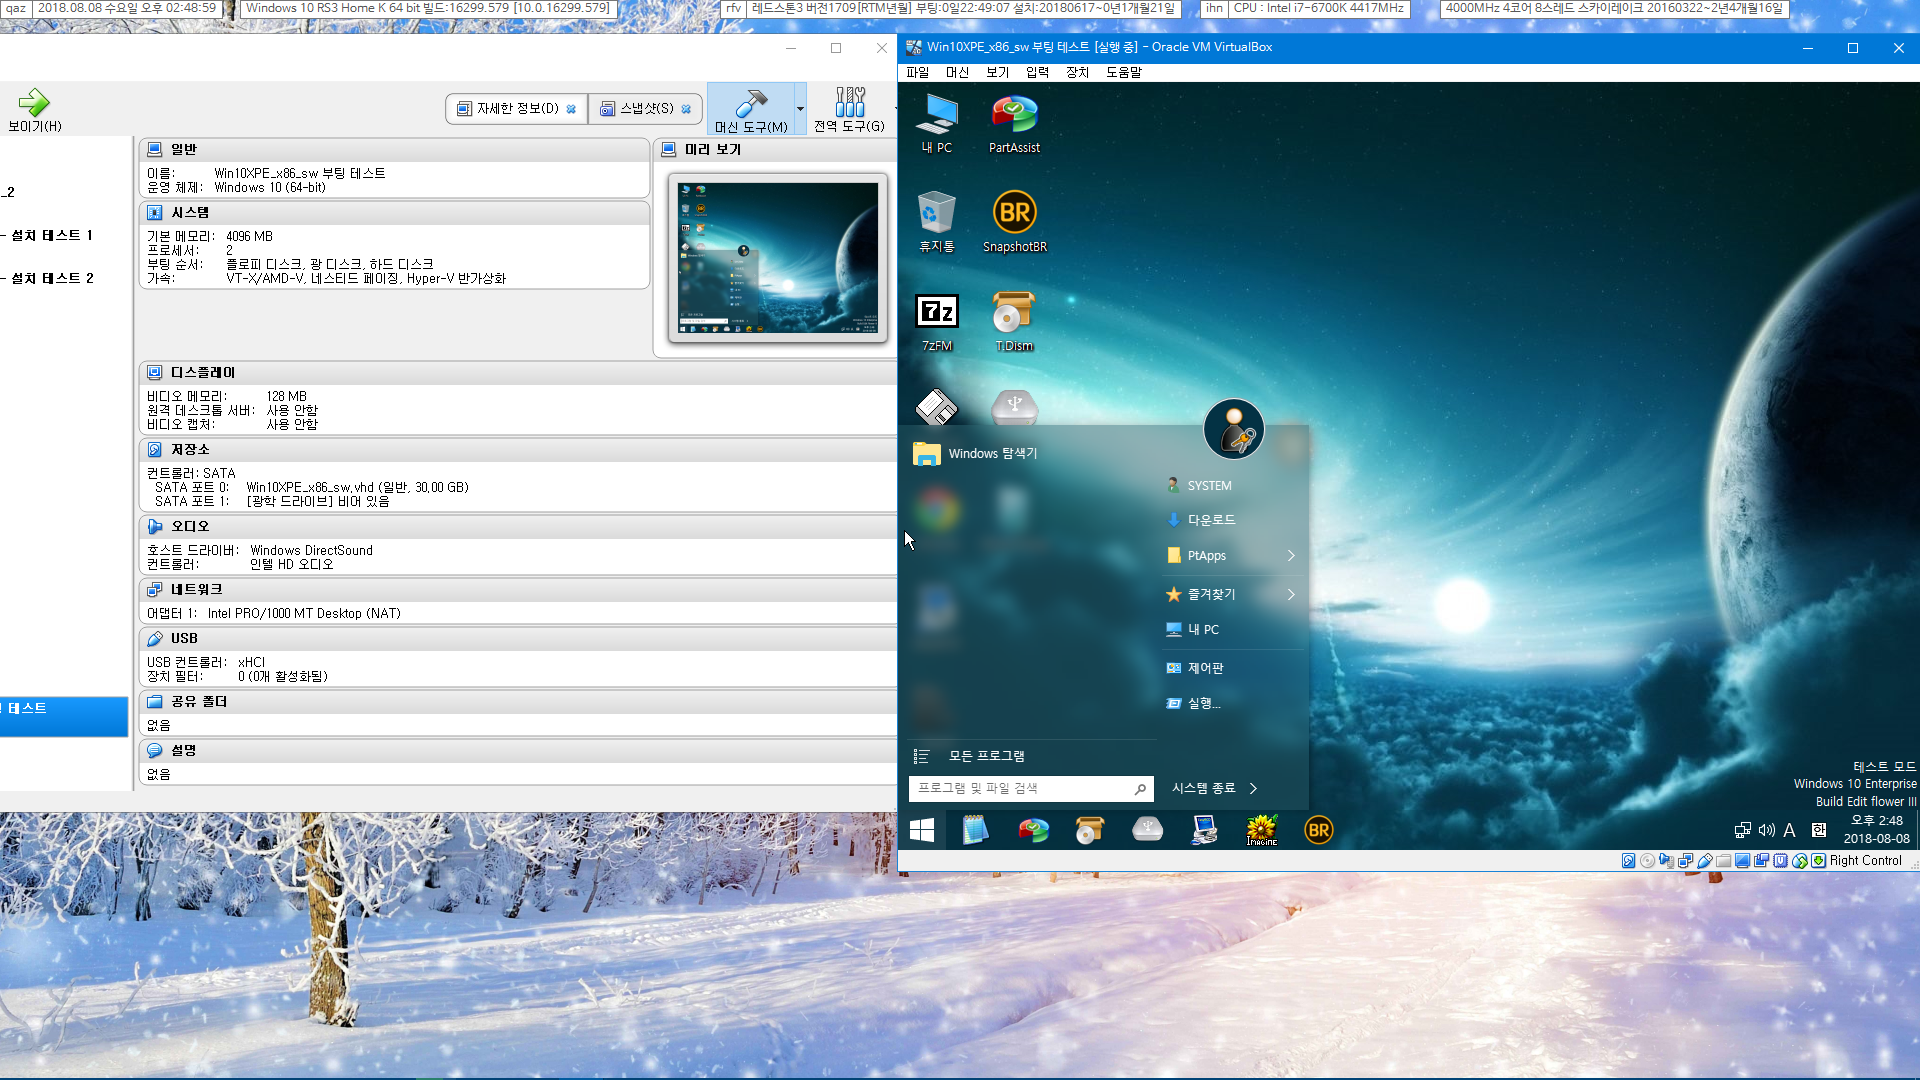Click the audio indicator in VirtualBox status bar
The image size is (1920, 1080).
coord(1666,861)
